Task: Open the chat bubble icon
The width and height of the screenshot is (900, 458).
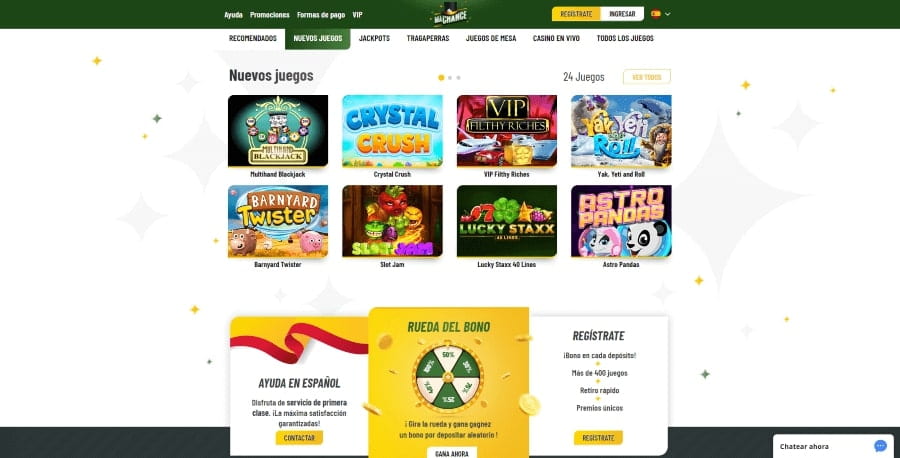Action: click(880, 446)
